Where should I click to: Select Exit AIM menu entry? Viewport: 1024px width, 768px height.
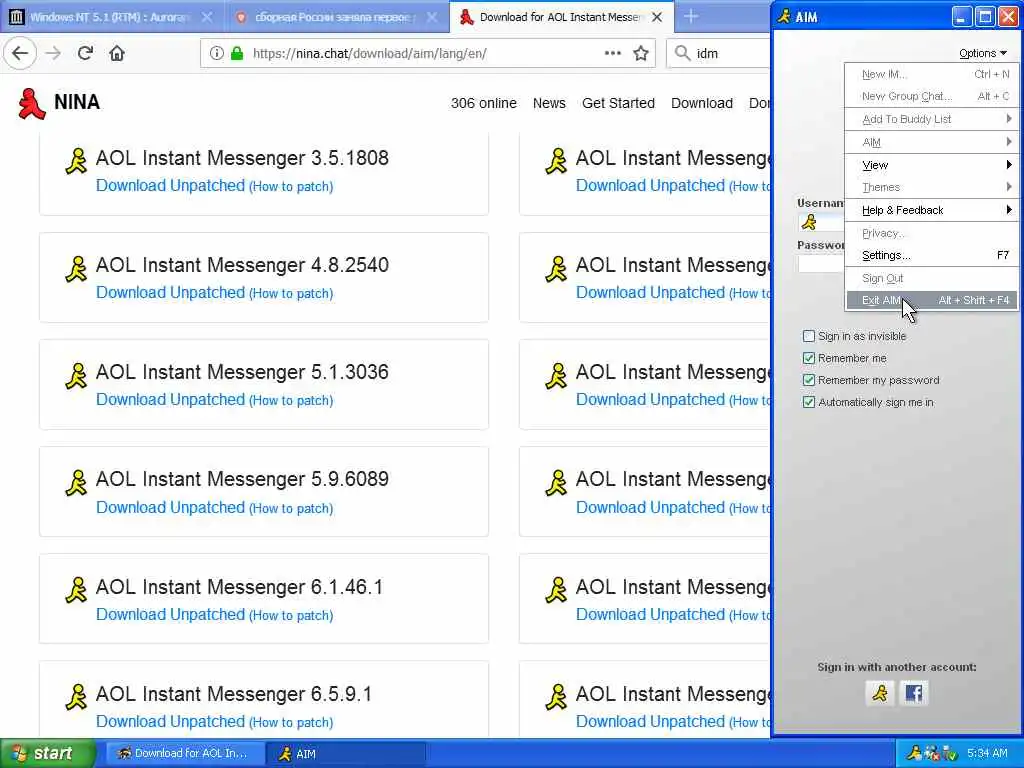(931, 300)
